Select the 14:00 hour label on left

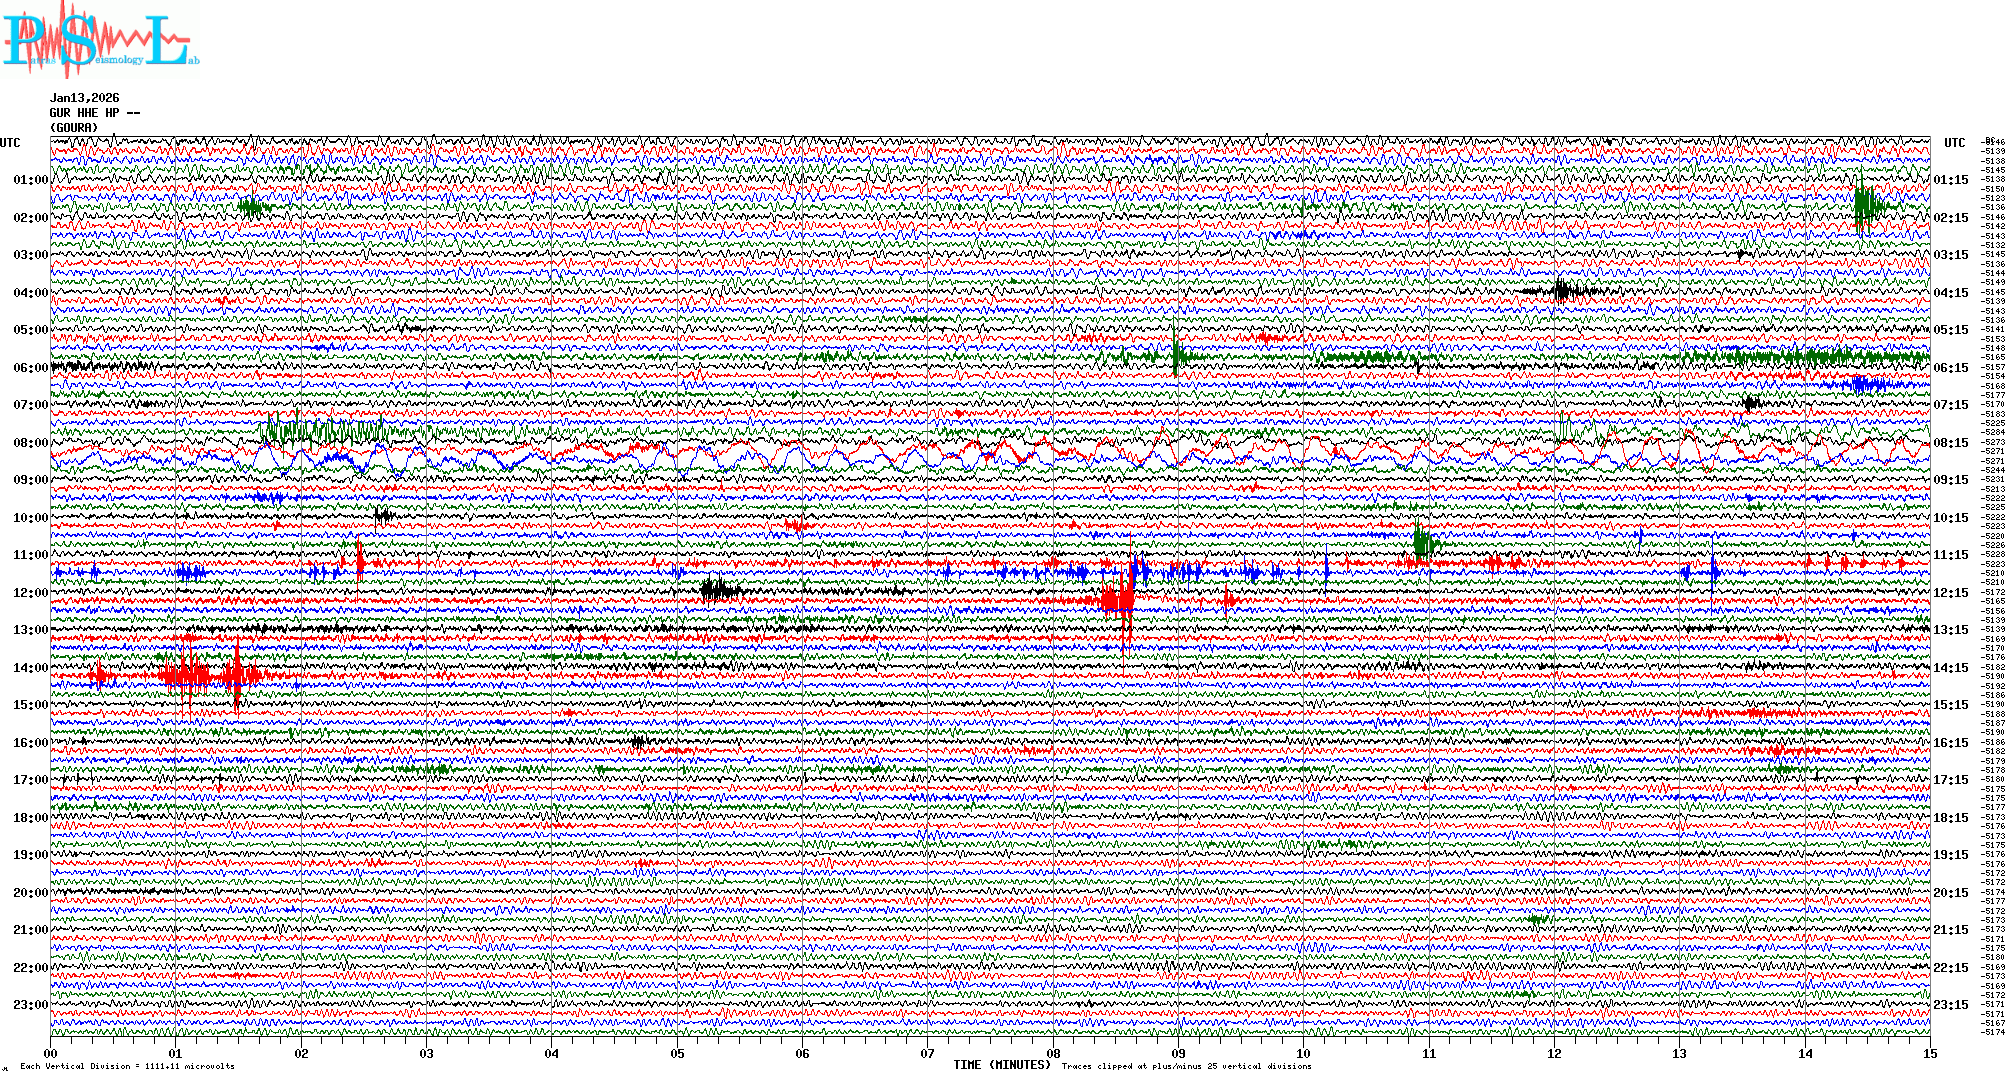[x=30, y=668]
